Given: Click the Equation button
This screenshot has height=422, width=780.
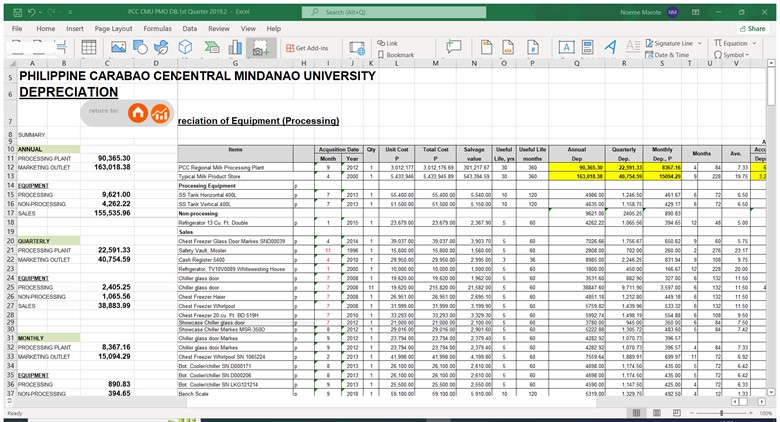Looking at the screenshot, I should [731, 43].
